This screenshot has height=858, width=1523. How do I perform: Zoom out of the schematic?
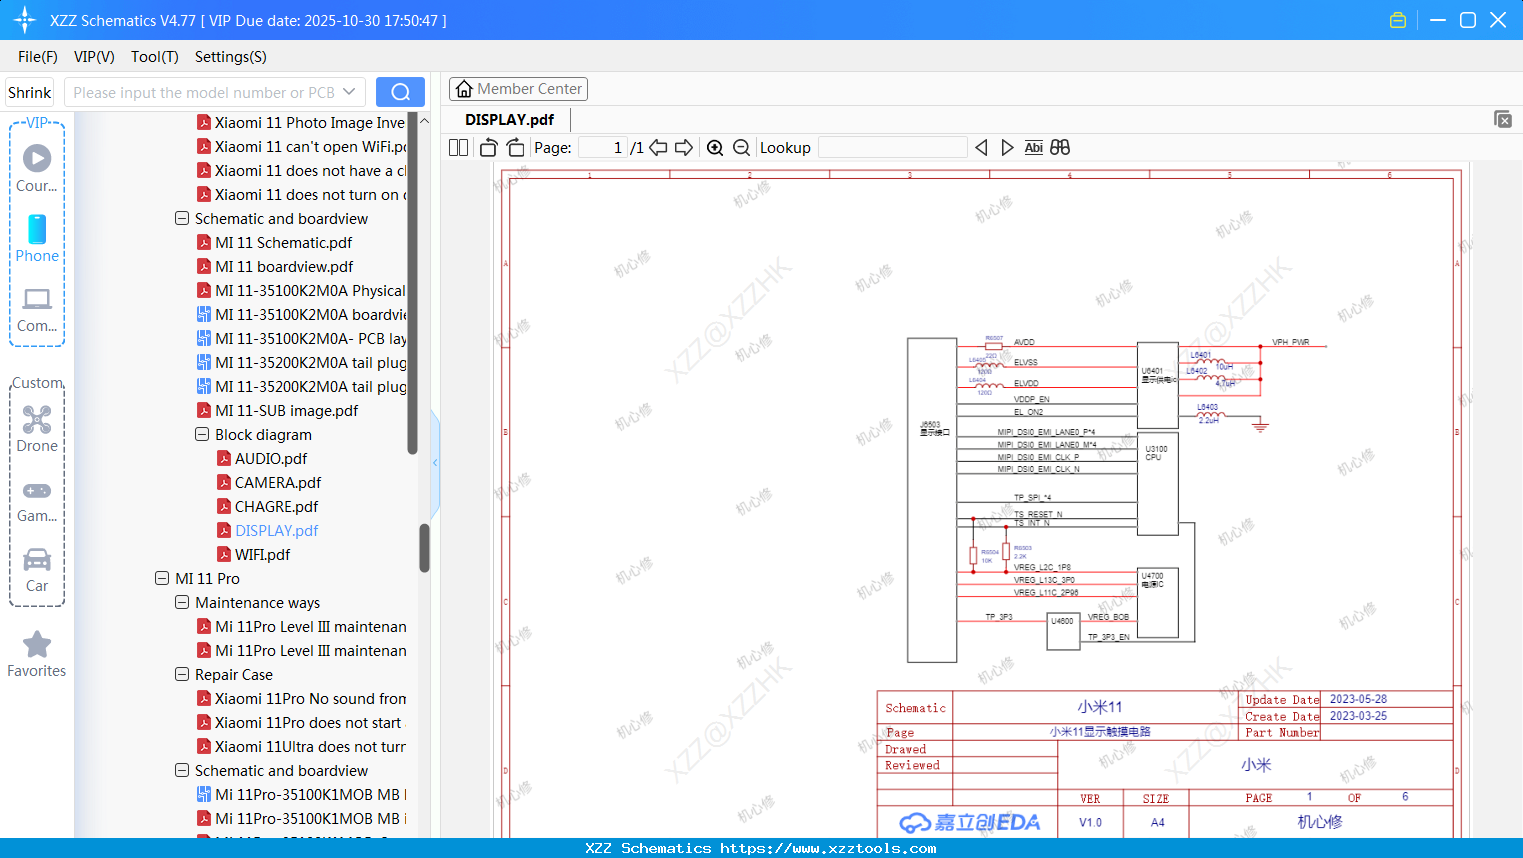(741, 148)
